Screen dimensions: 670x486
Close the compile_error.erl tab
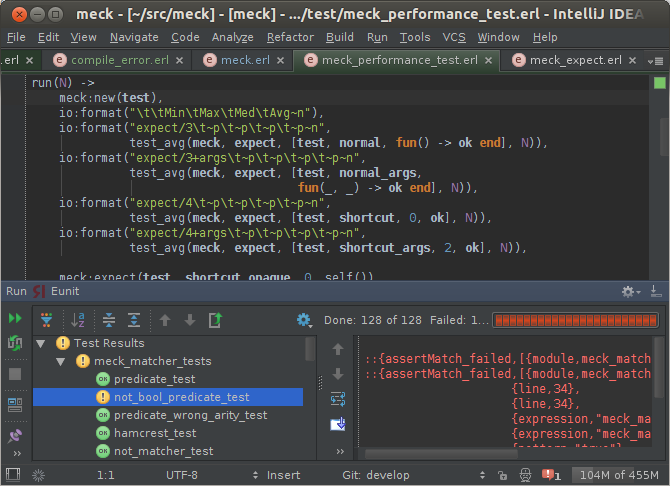pos(179,61)
